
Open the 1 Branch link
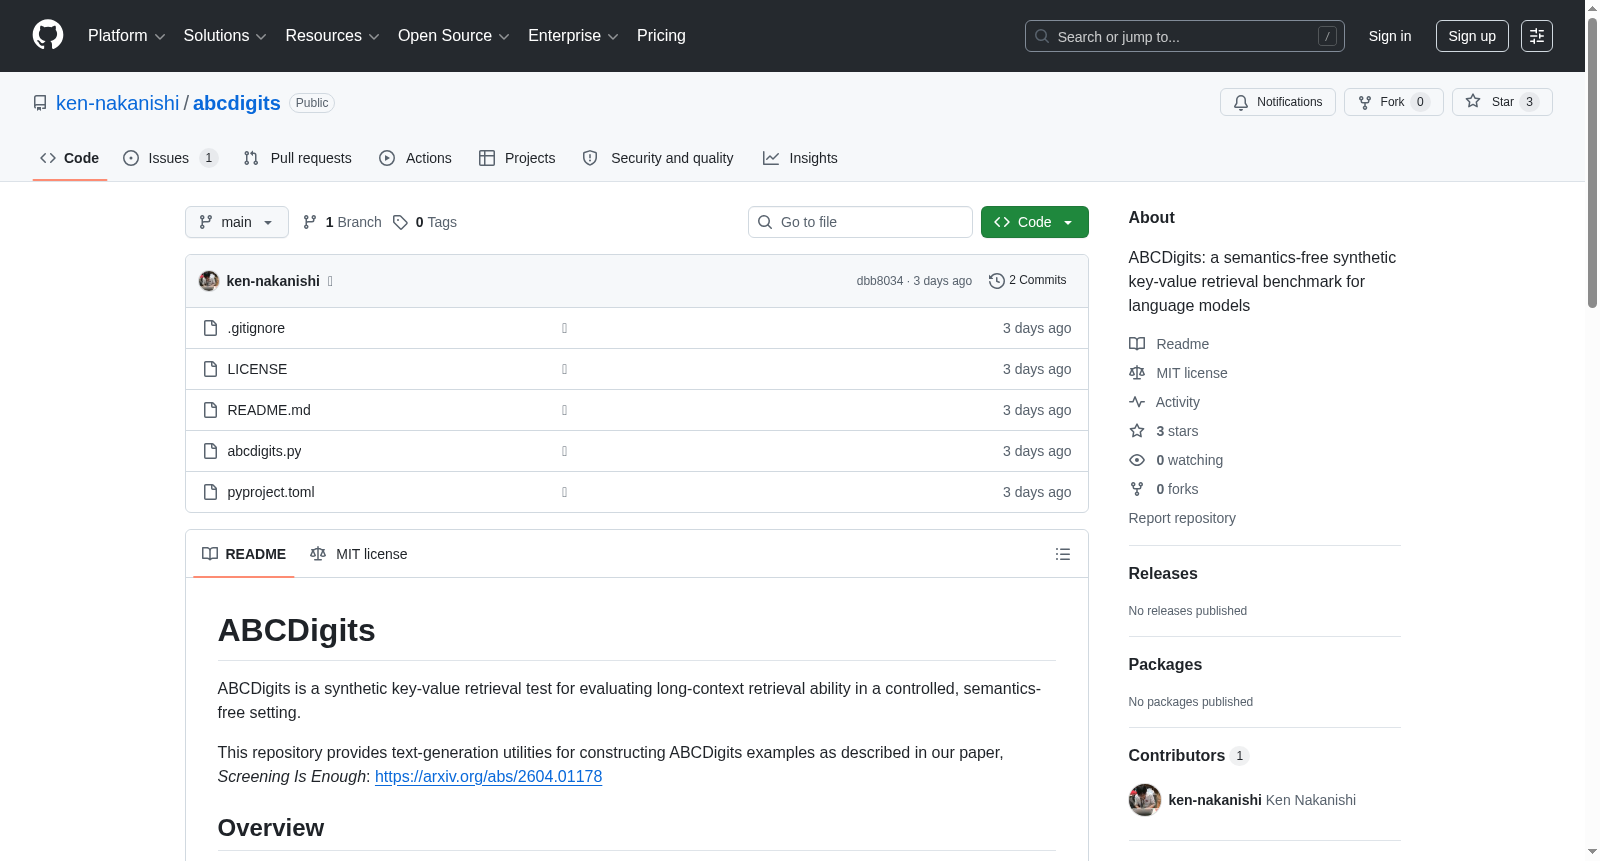pyautogui.click(x=342, y=222)
